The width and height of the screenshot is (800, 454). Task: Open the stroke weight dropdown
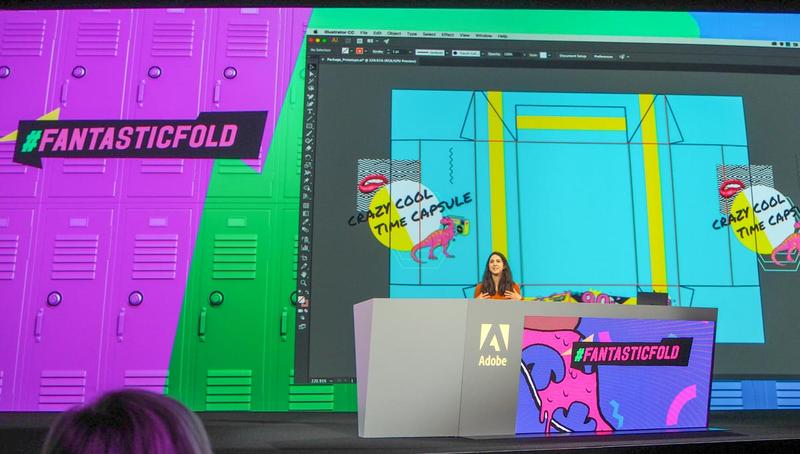point(410,52)
